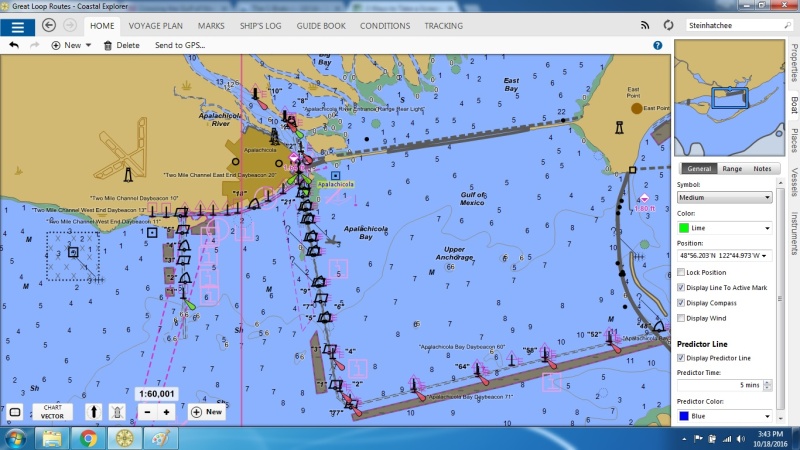The image size is (800, 450).
Task: Open the Properties side panel tab
Action: click(794, 63)
